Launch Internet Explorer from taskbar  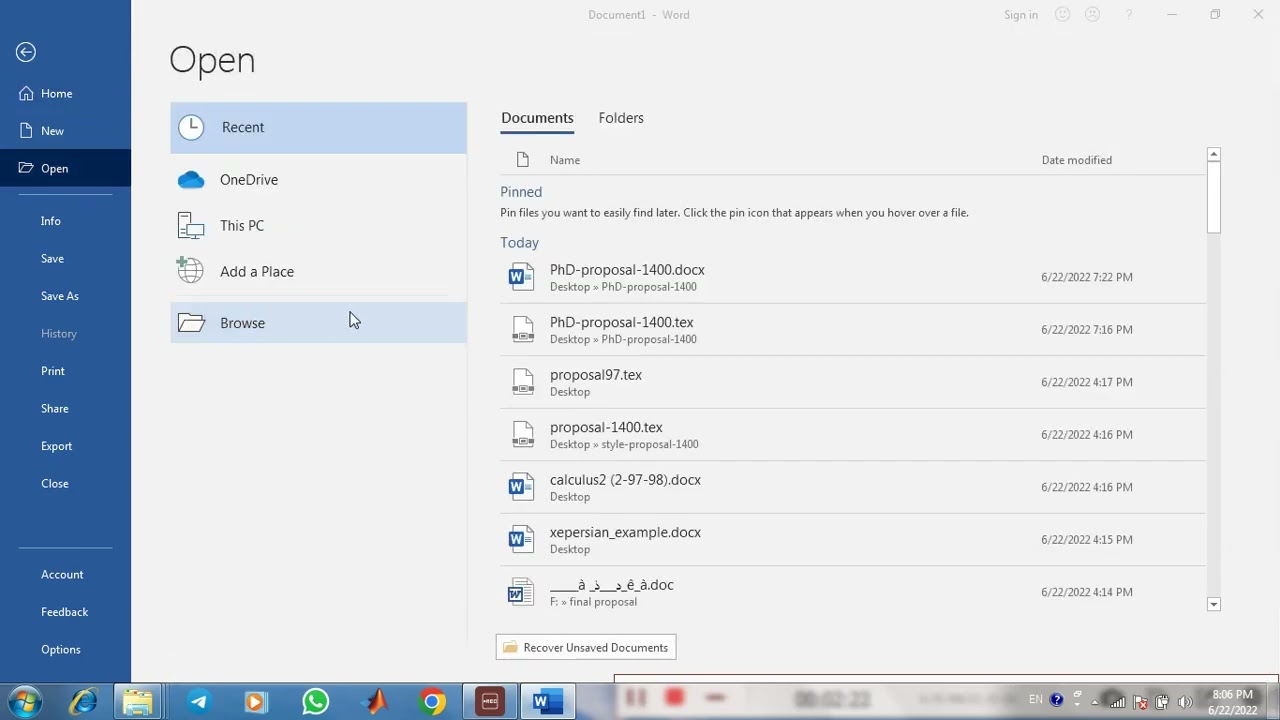tap(83, 702)
